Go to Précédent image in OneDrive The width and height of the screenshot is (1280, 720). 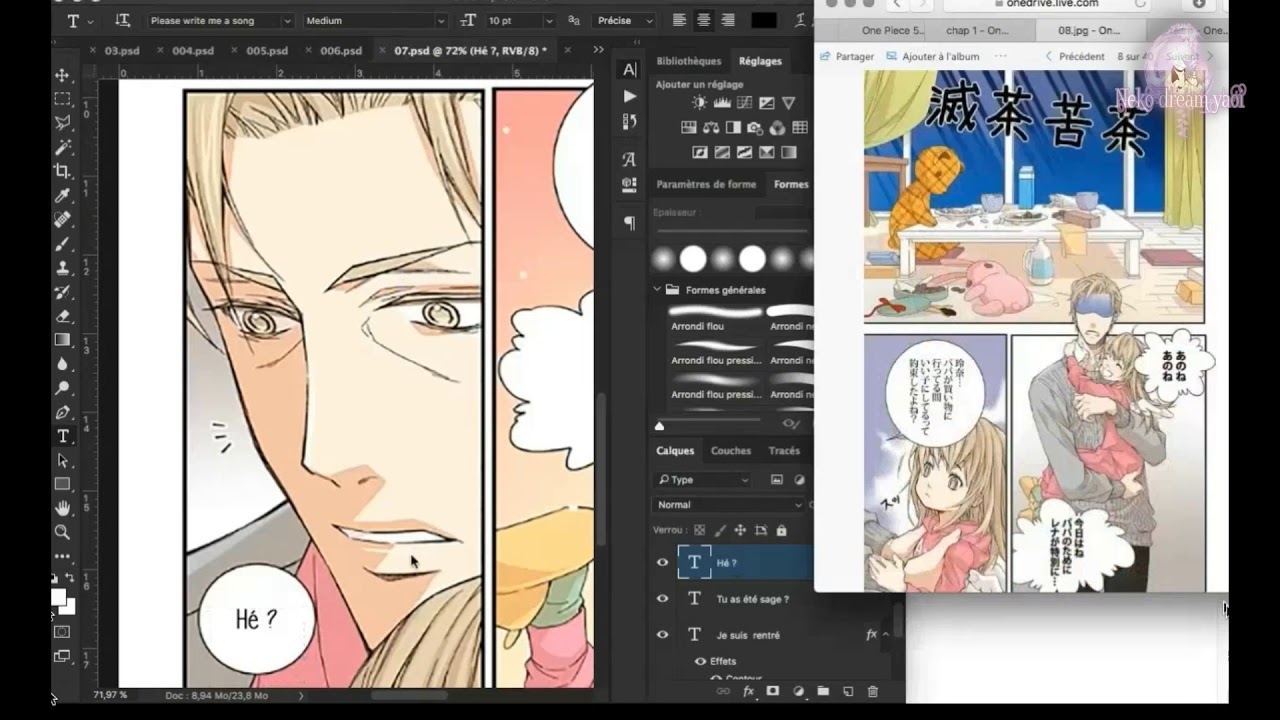(x=1075, y=57)
